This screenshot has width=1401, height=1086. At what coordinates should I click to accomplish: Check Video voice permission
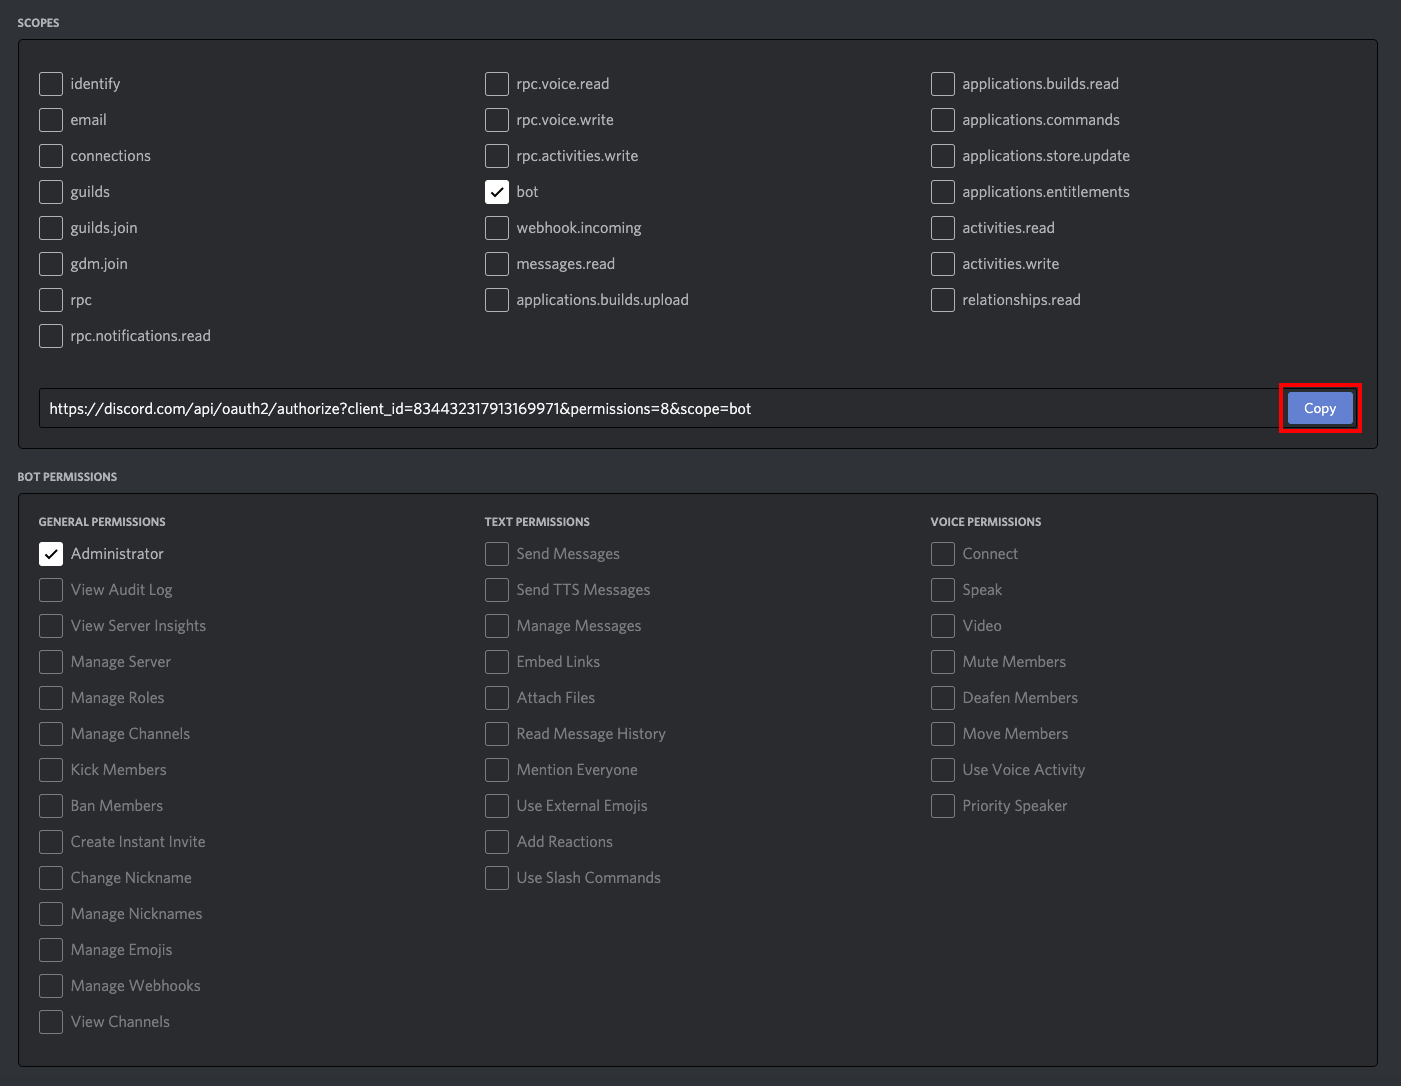pyautogui.click(x=943, y=626)
